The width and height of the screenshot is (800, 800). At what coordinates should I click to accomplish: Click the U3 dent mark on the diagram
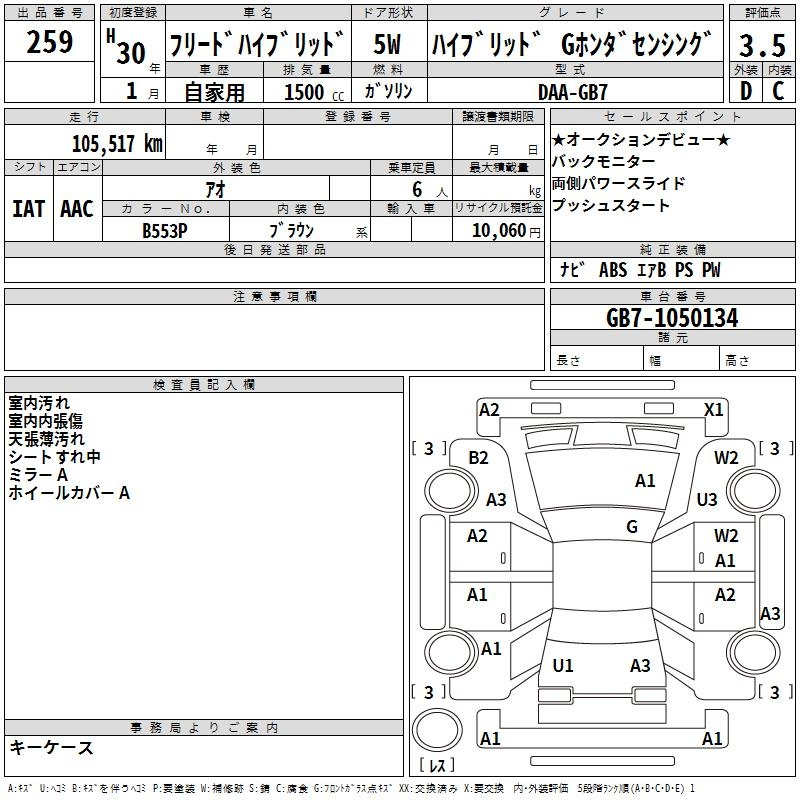(707, 499)
